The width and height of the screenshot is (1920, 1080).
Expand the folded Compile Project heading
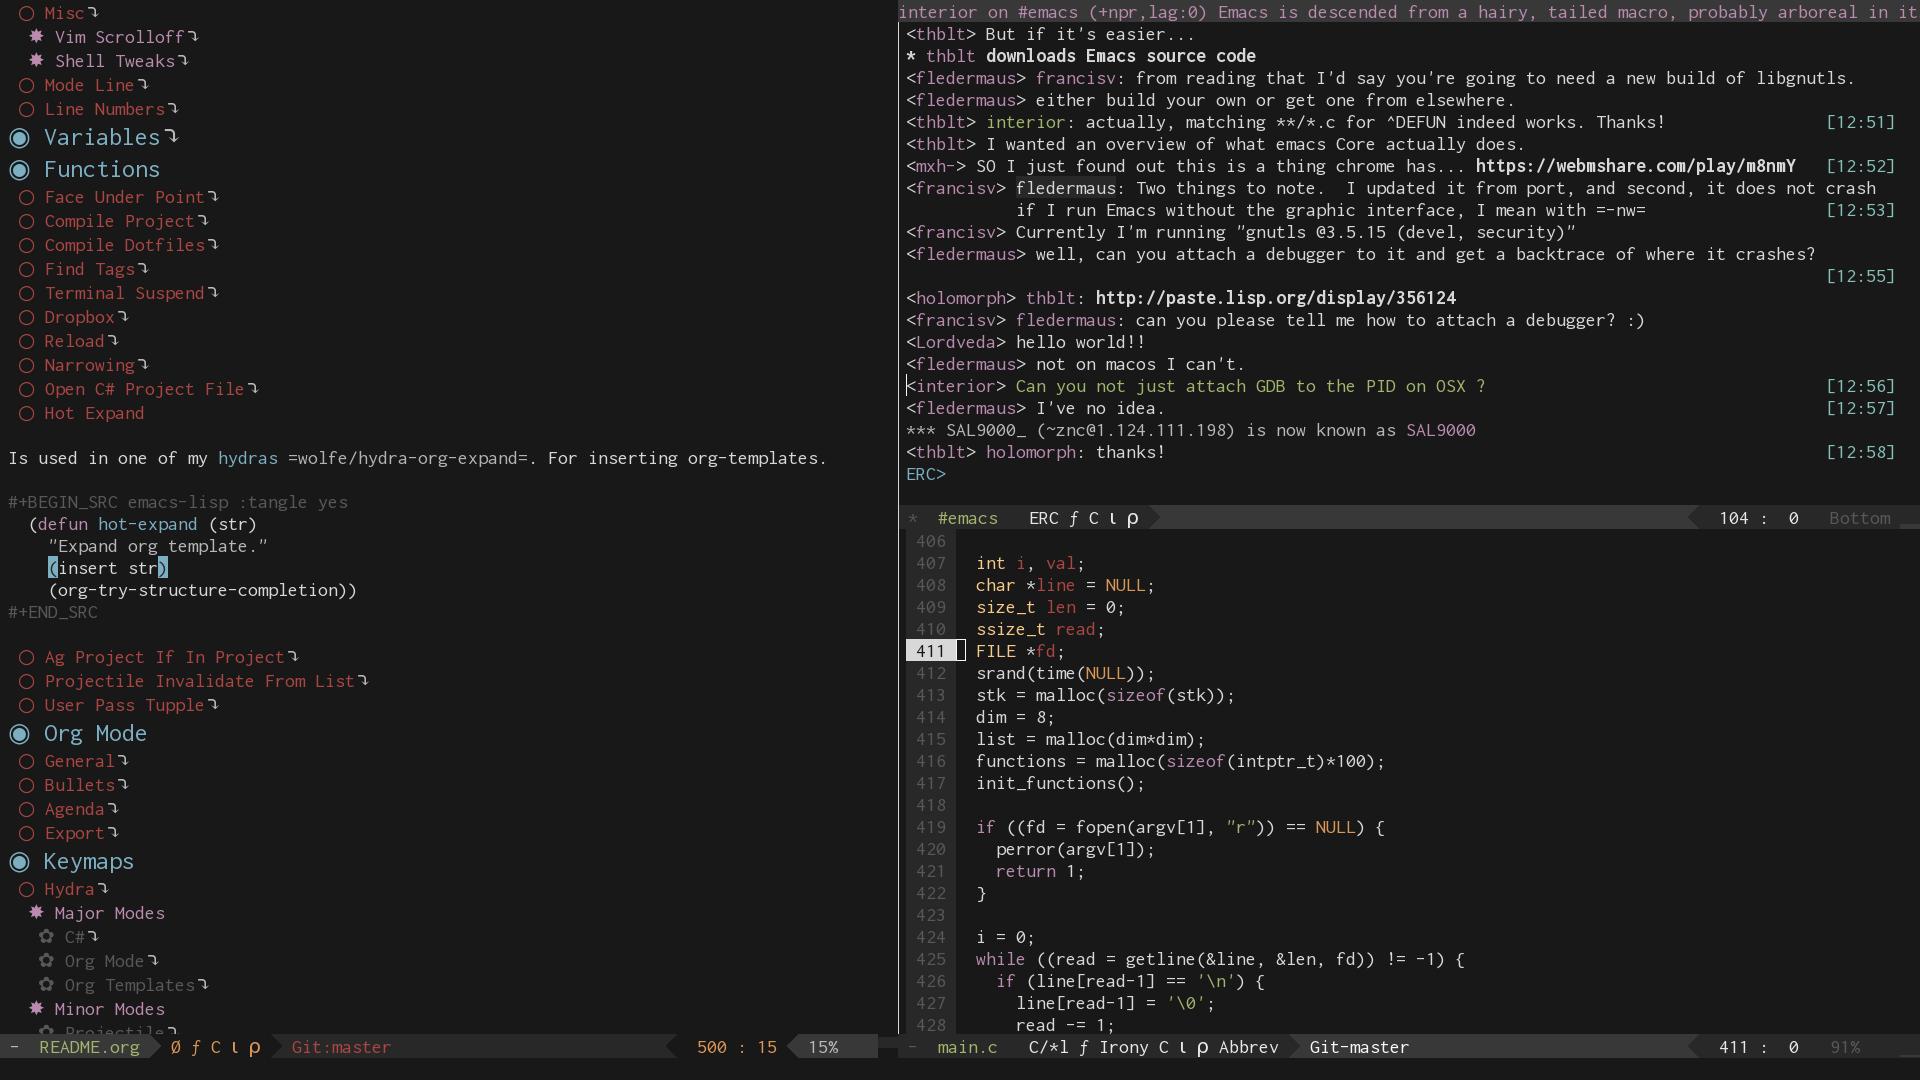tap(203, 220)
